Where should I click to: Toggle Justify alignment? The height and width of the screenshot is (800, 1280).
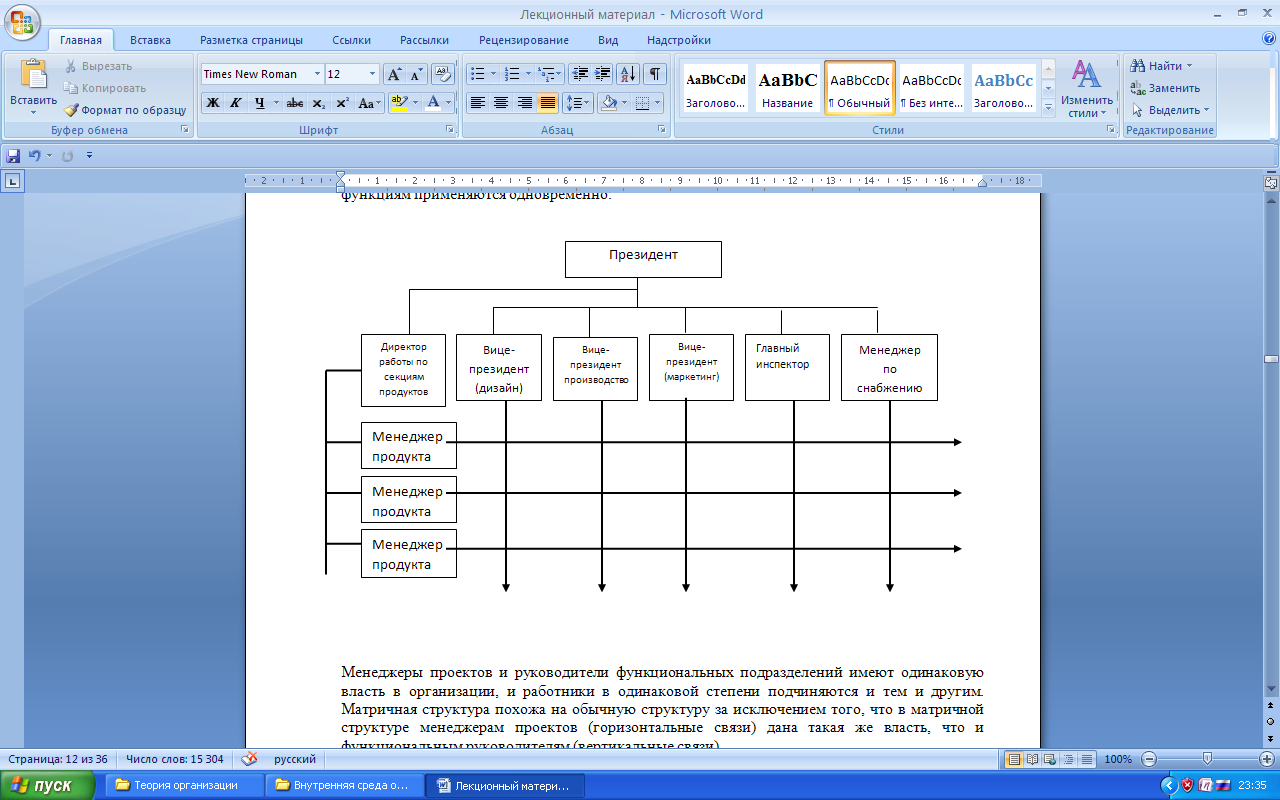click(x=547, y=102)
